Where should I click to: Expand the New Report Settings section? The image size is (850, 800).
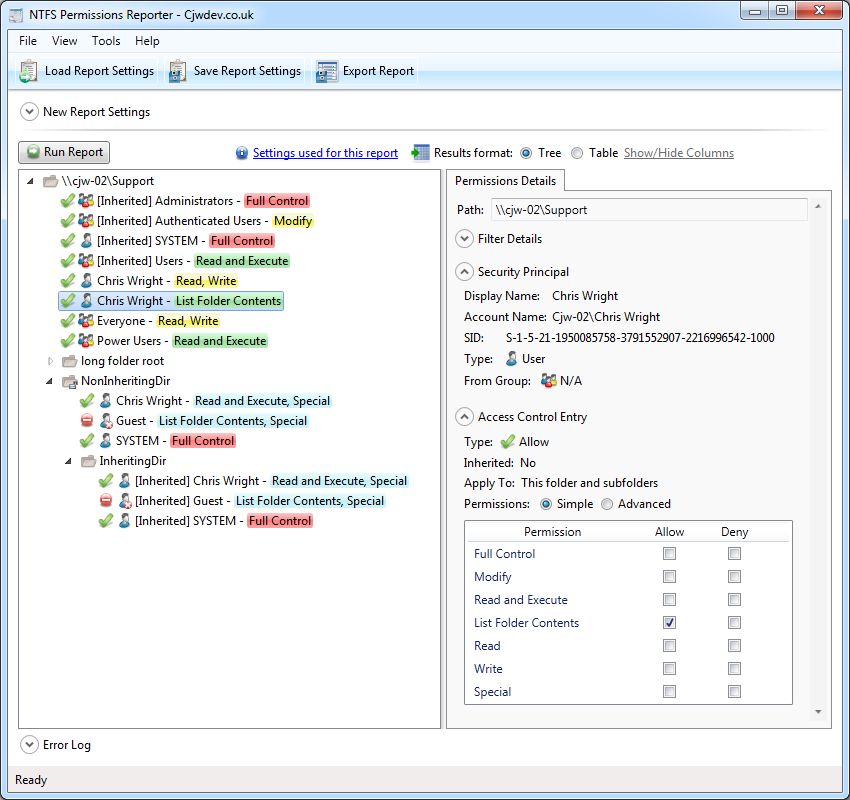tap(29, 112)
